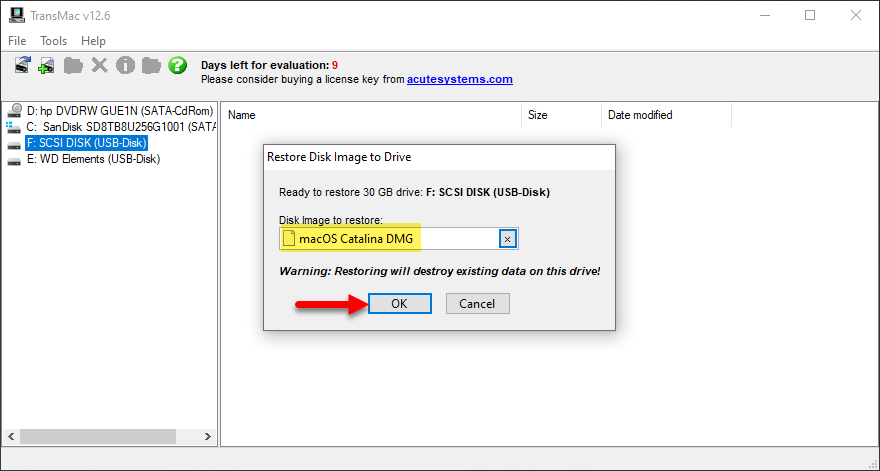Click the USB disk icon for F:
The height and width of the screenshot is (471, 880).
tap(14, 144)
